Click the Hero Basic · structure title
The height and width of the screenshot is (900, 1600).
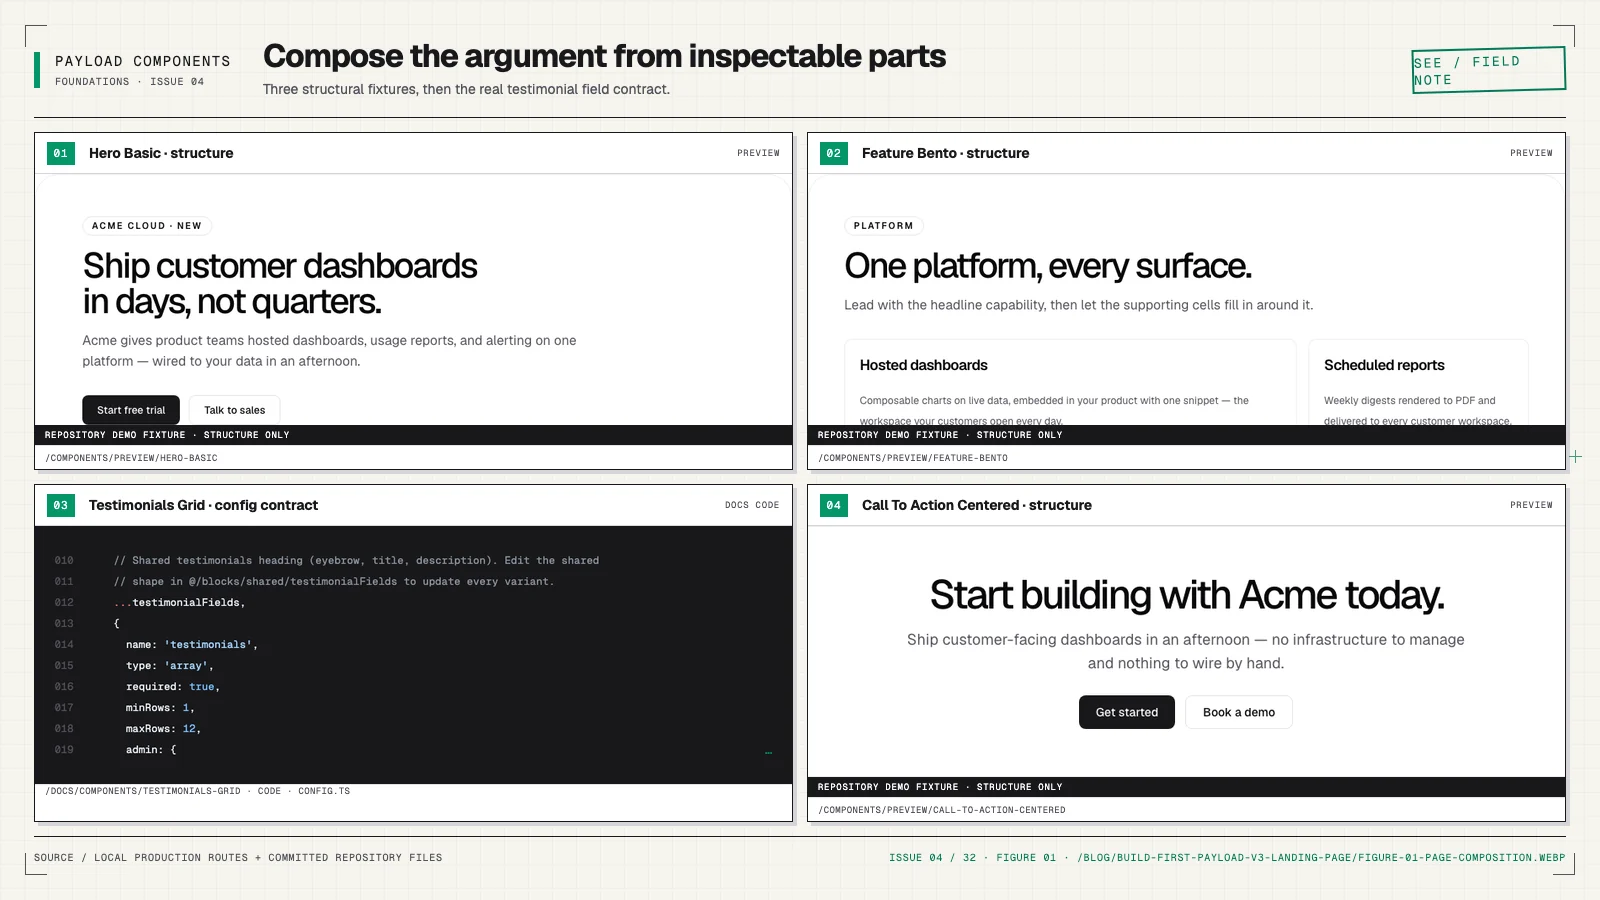(x=161, y=153)
